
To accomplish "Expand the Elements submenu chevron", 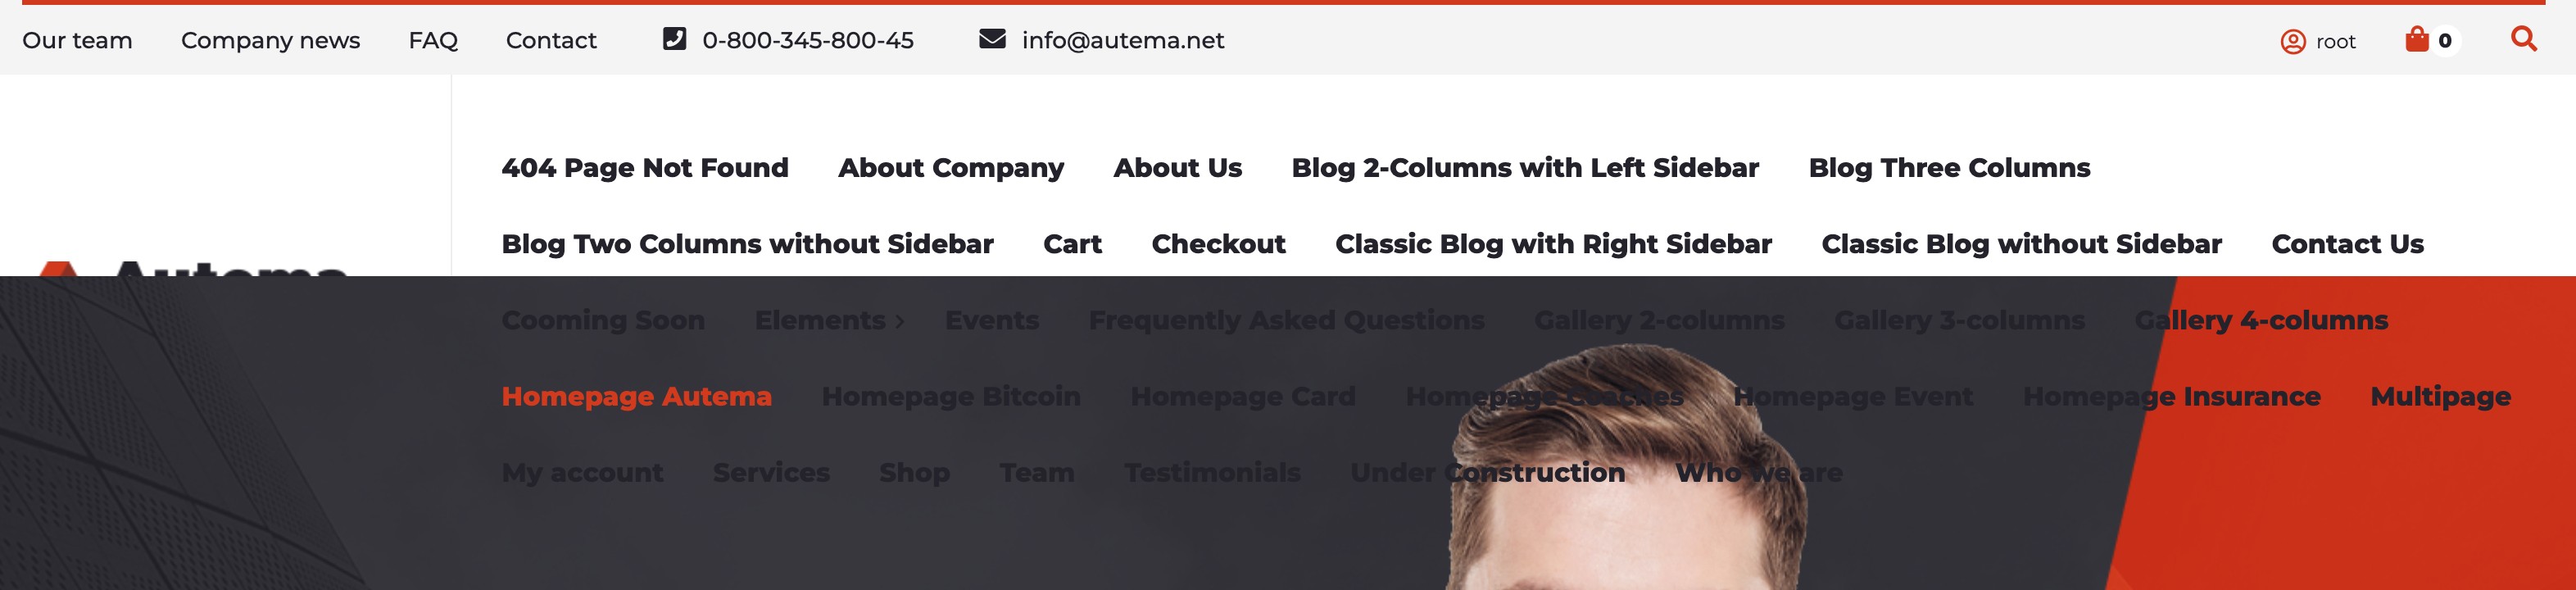I will pyautogui.click(x=900, y=322).
